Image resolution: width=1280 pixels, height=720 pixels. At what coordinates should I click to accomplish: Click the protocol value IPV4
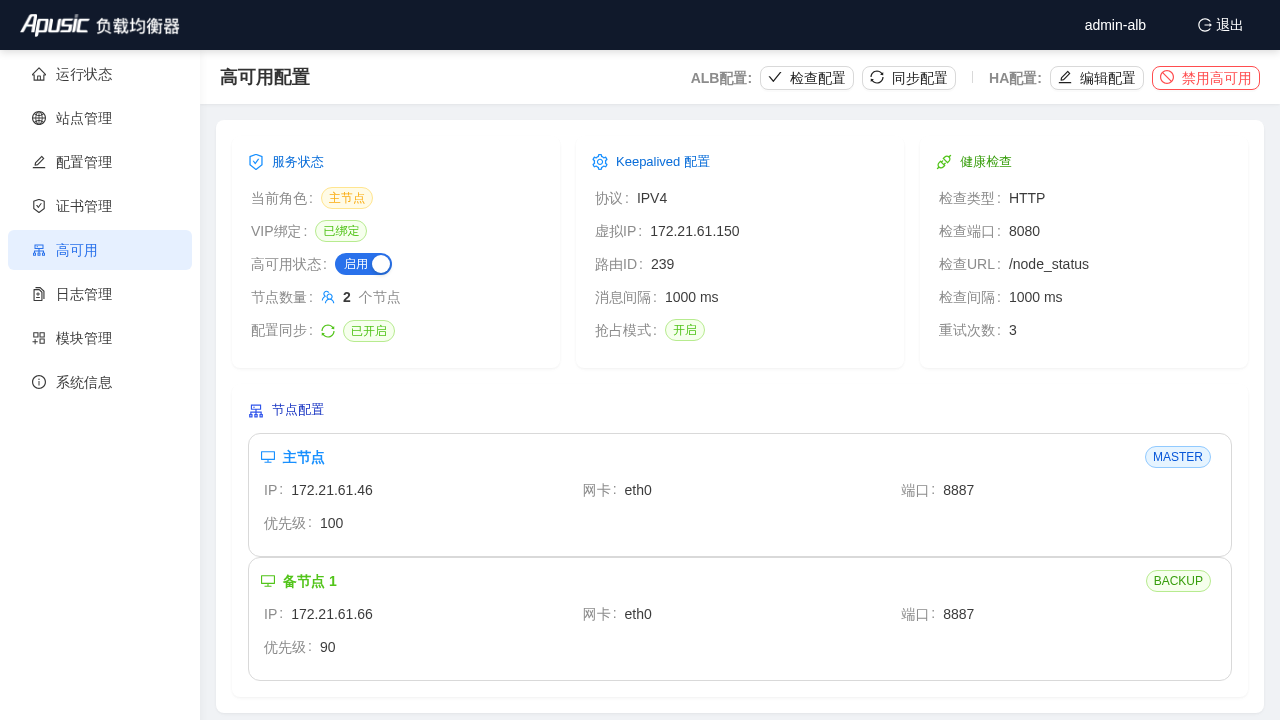tap(652, 198)
